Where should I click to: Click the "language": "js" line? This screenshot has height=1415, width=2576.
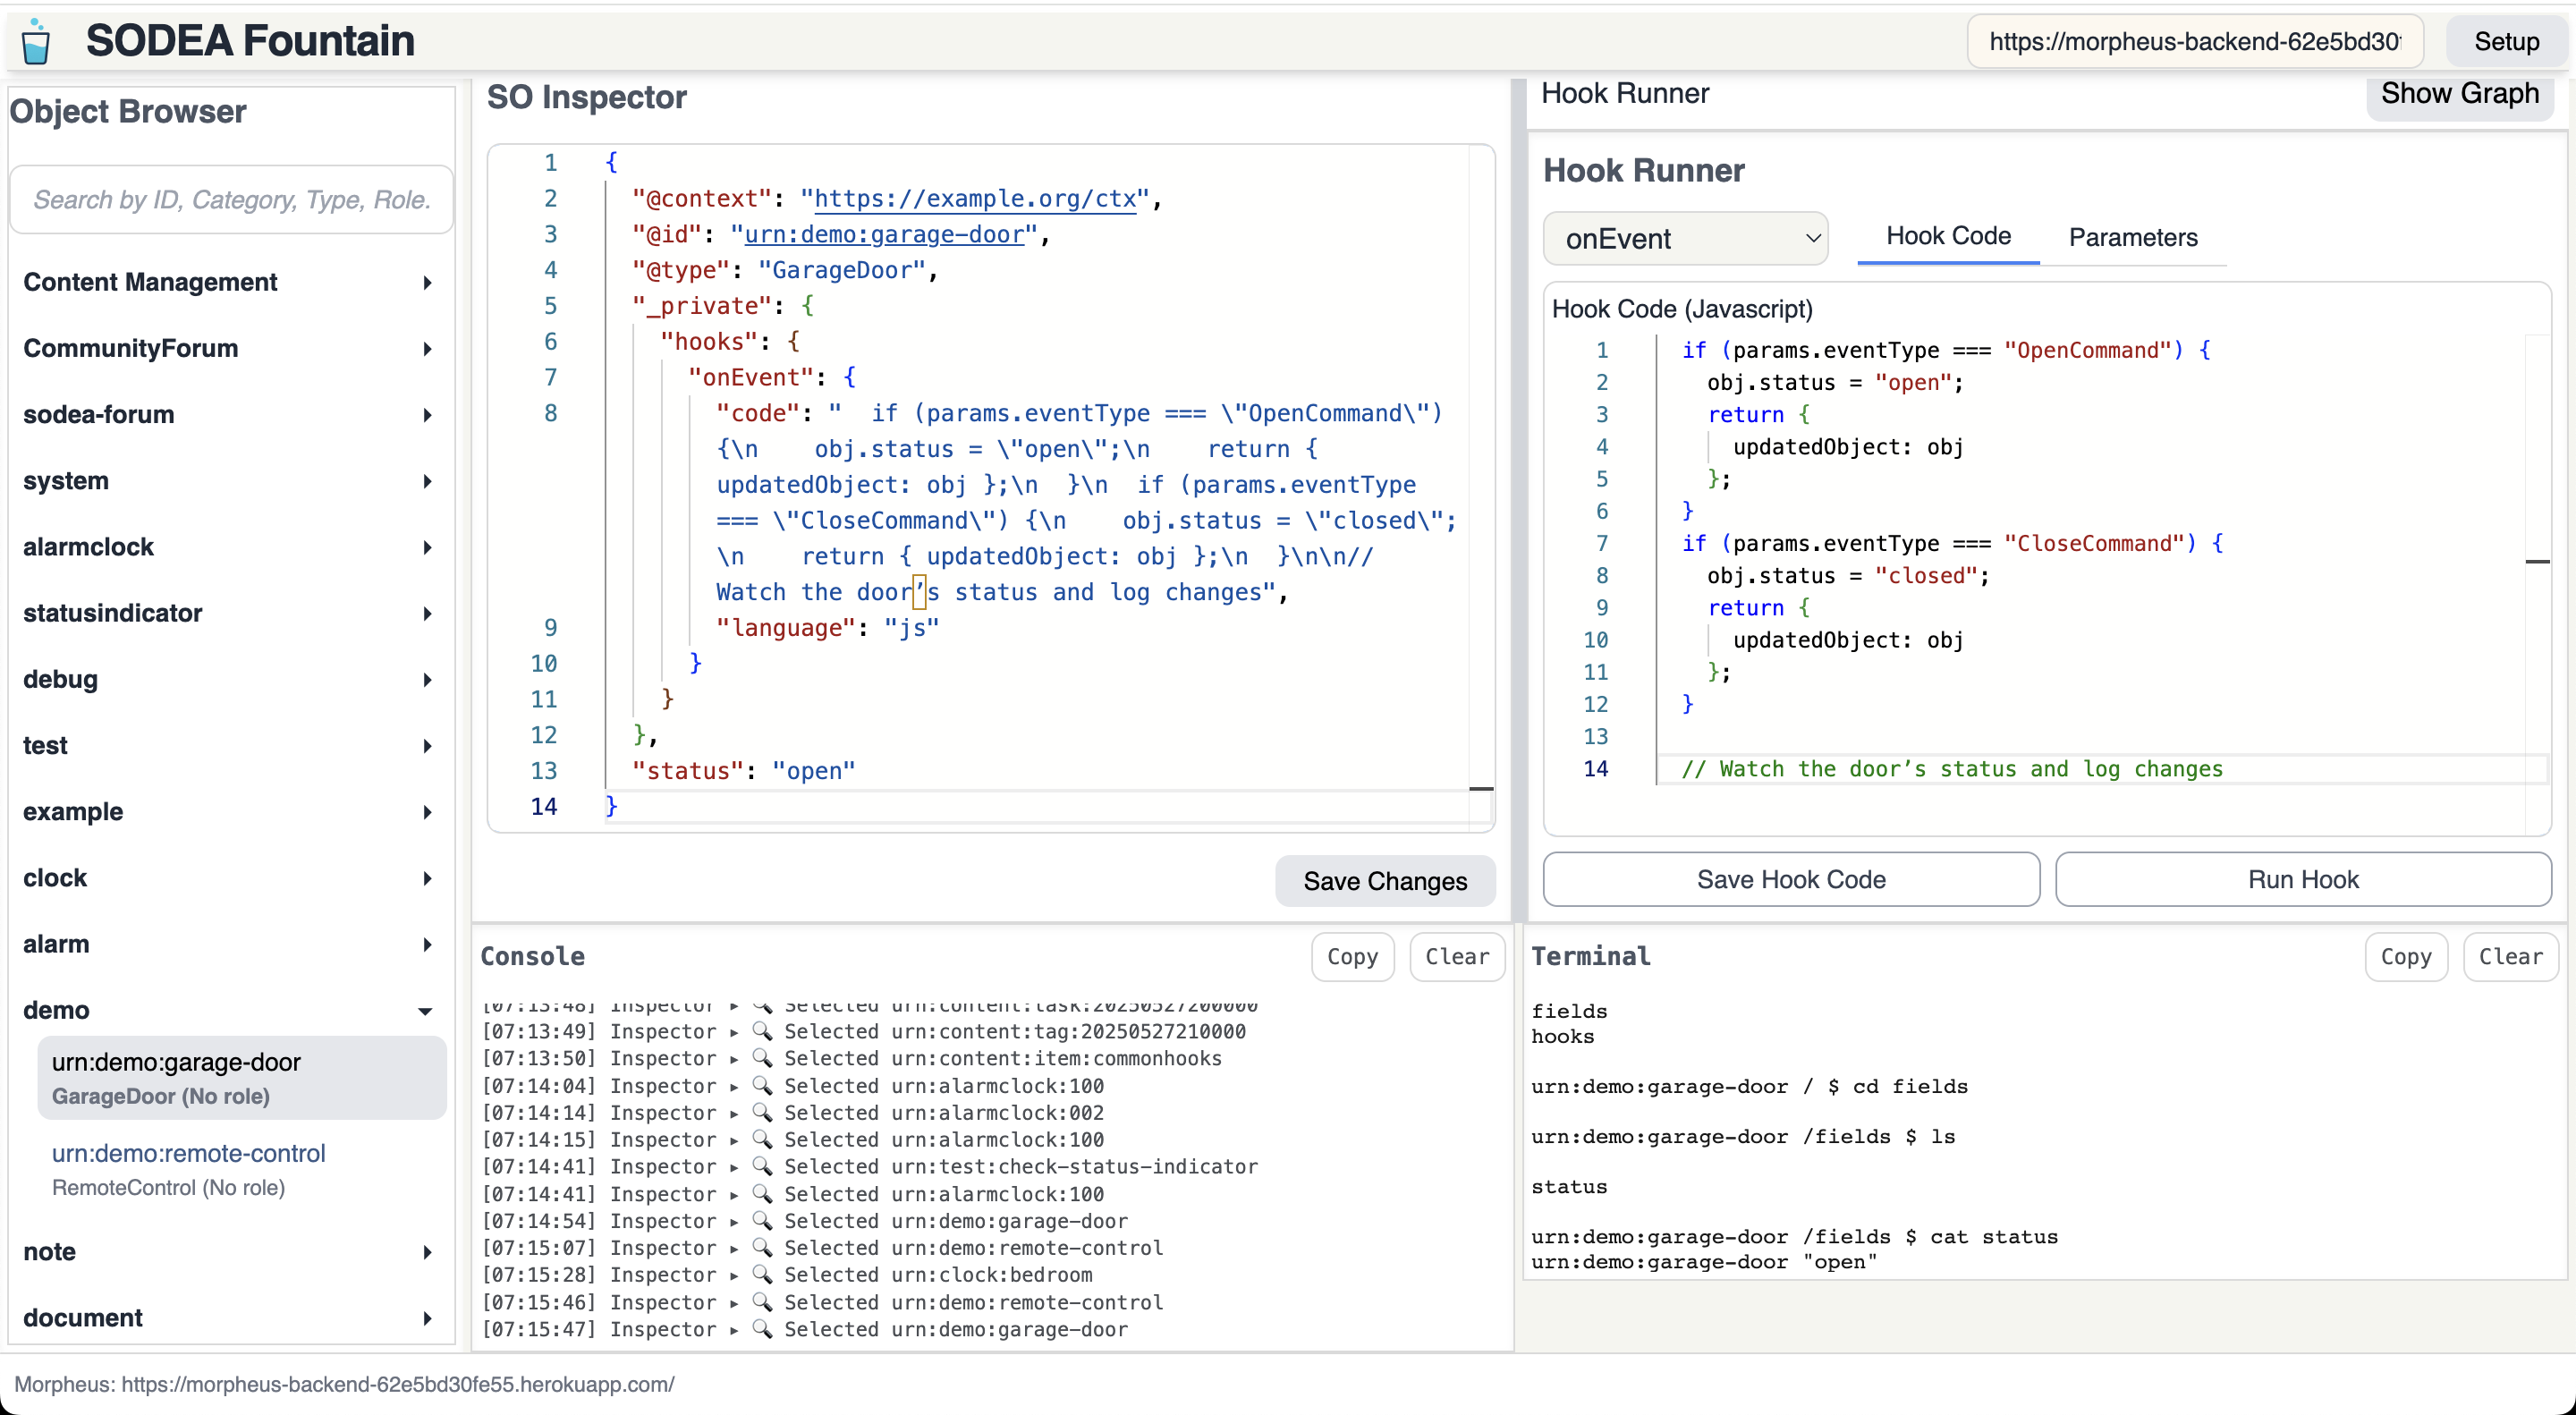[x=827, y=628]
